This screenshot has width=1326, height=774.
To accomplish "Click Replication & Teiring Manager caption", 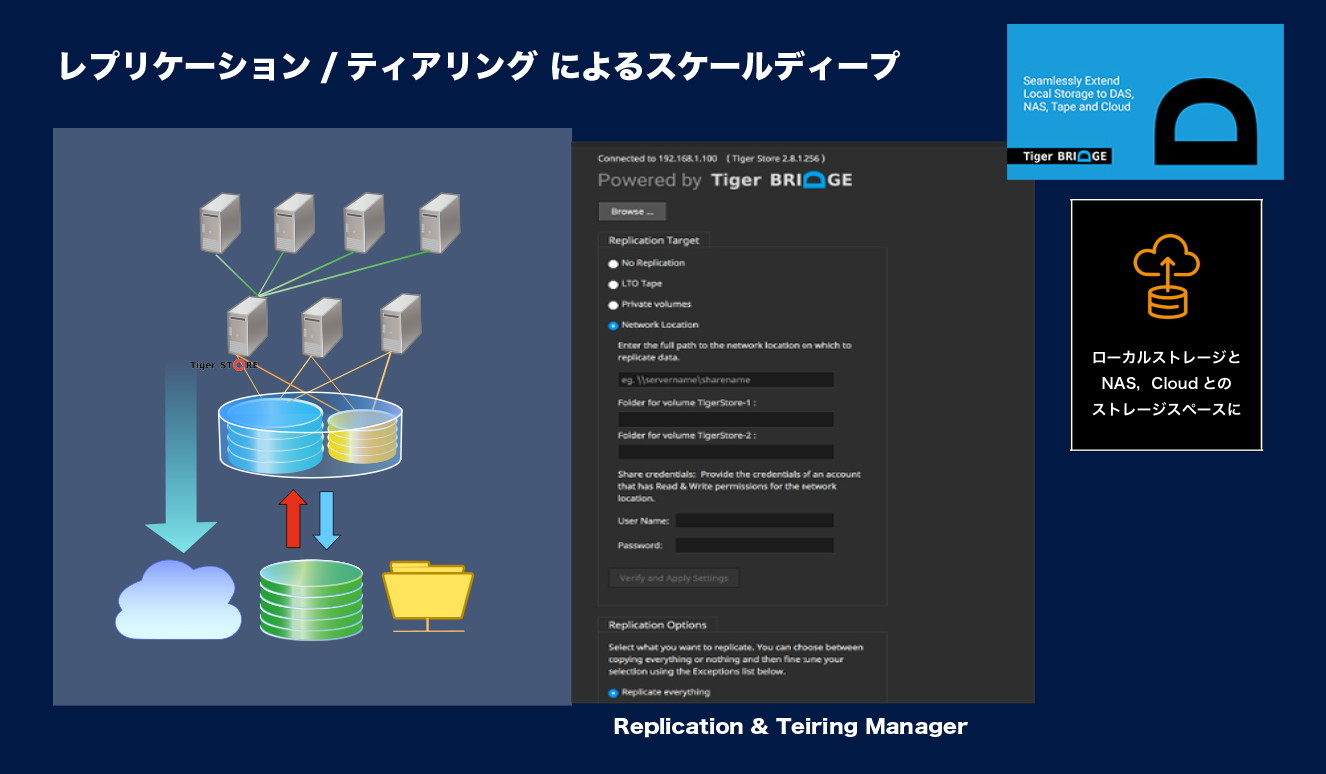I will 790,727.
